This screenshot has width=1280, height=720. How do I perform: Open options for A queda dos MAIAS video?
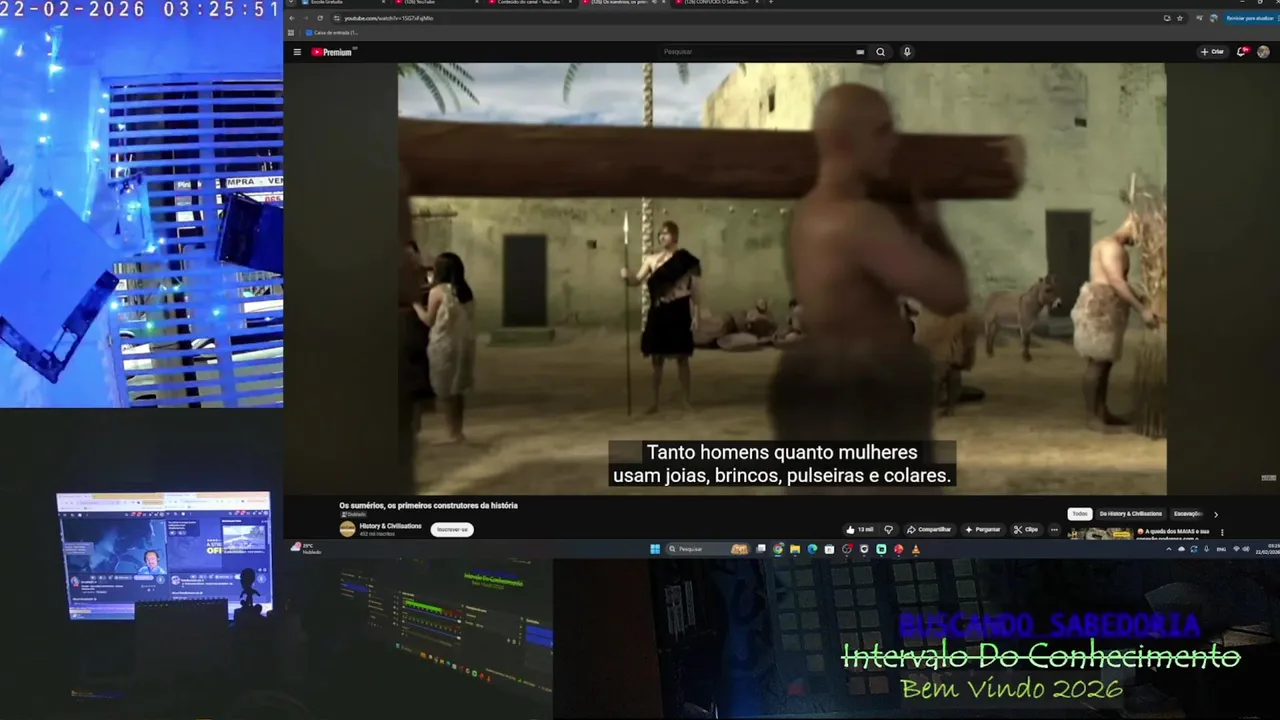click(x=1222, y=532)
